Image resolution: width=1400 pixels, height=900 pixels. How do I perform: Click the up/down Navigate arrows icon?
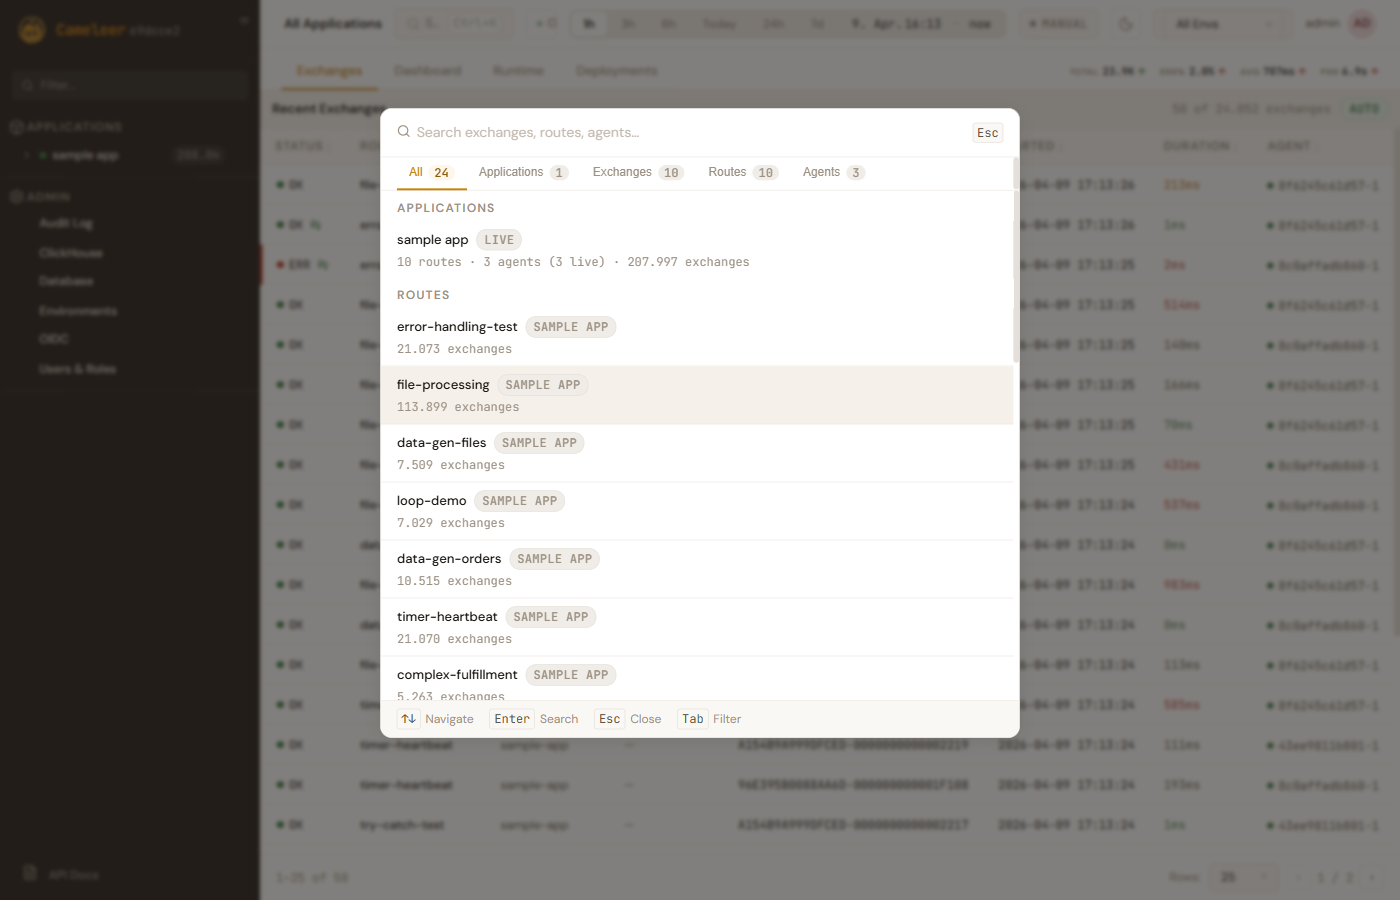(x=409, y=719)
